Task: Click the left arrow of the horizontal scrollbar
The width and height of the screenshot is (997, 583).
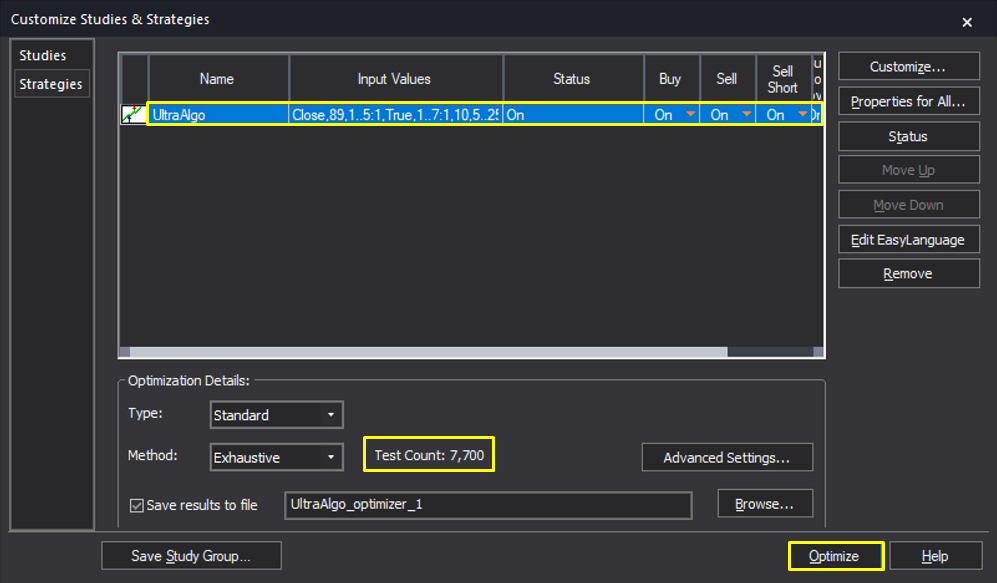Action: click(x=125, y=352)
